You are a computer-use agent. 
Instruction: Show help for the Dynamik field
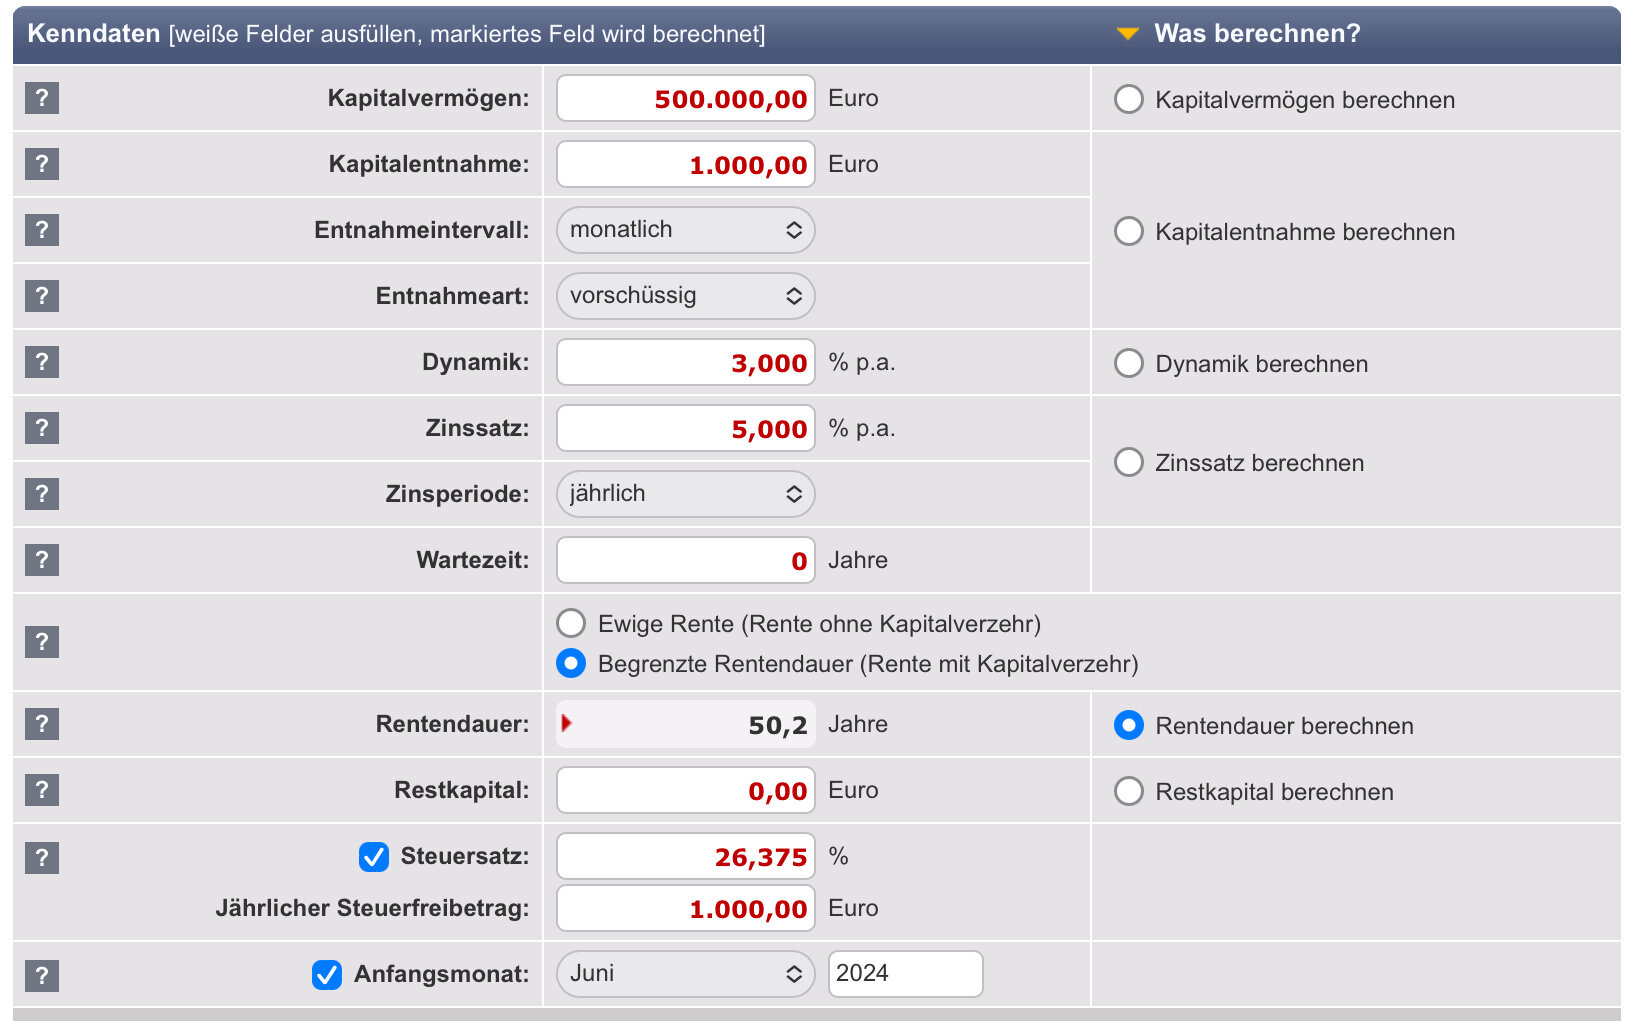[42, 362]
